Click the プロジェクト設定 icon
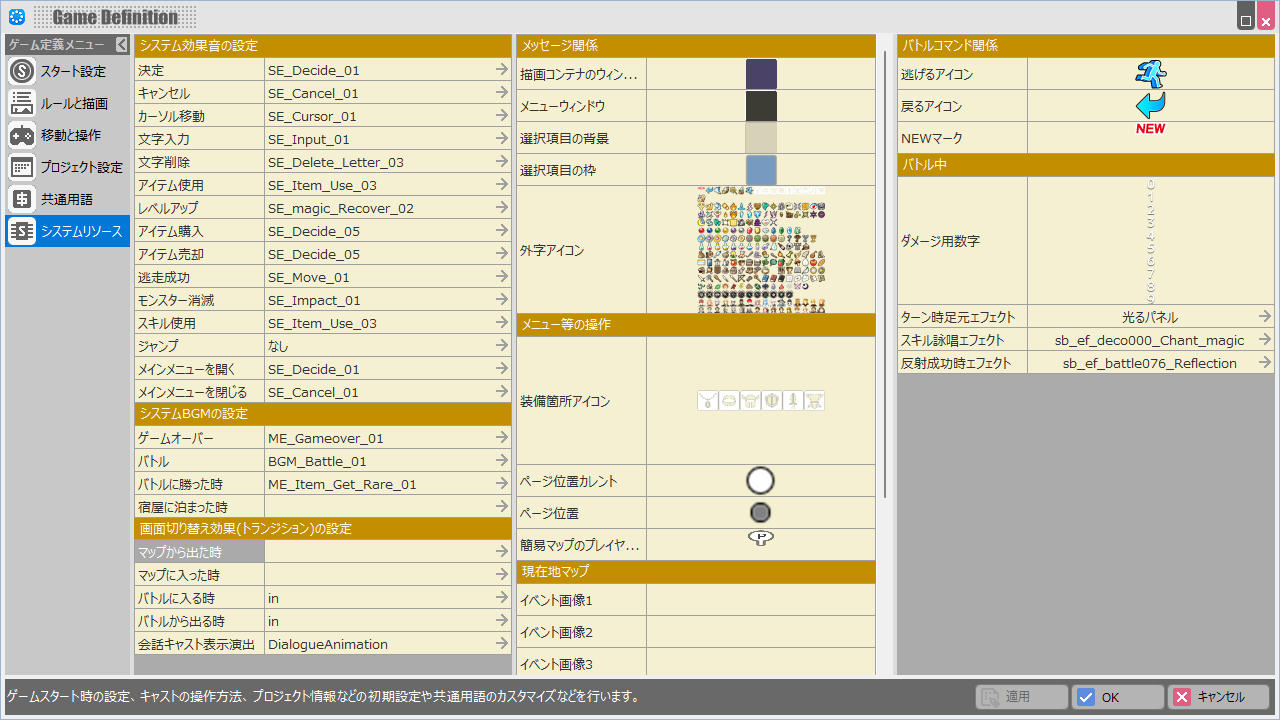Screen dimensions: 1280x720 (22, 167)
